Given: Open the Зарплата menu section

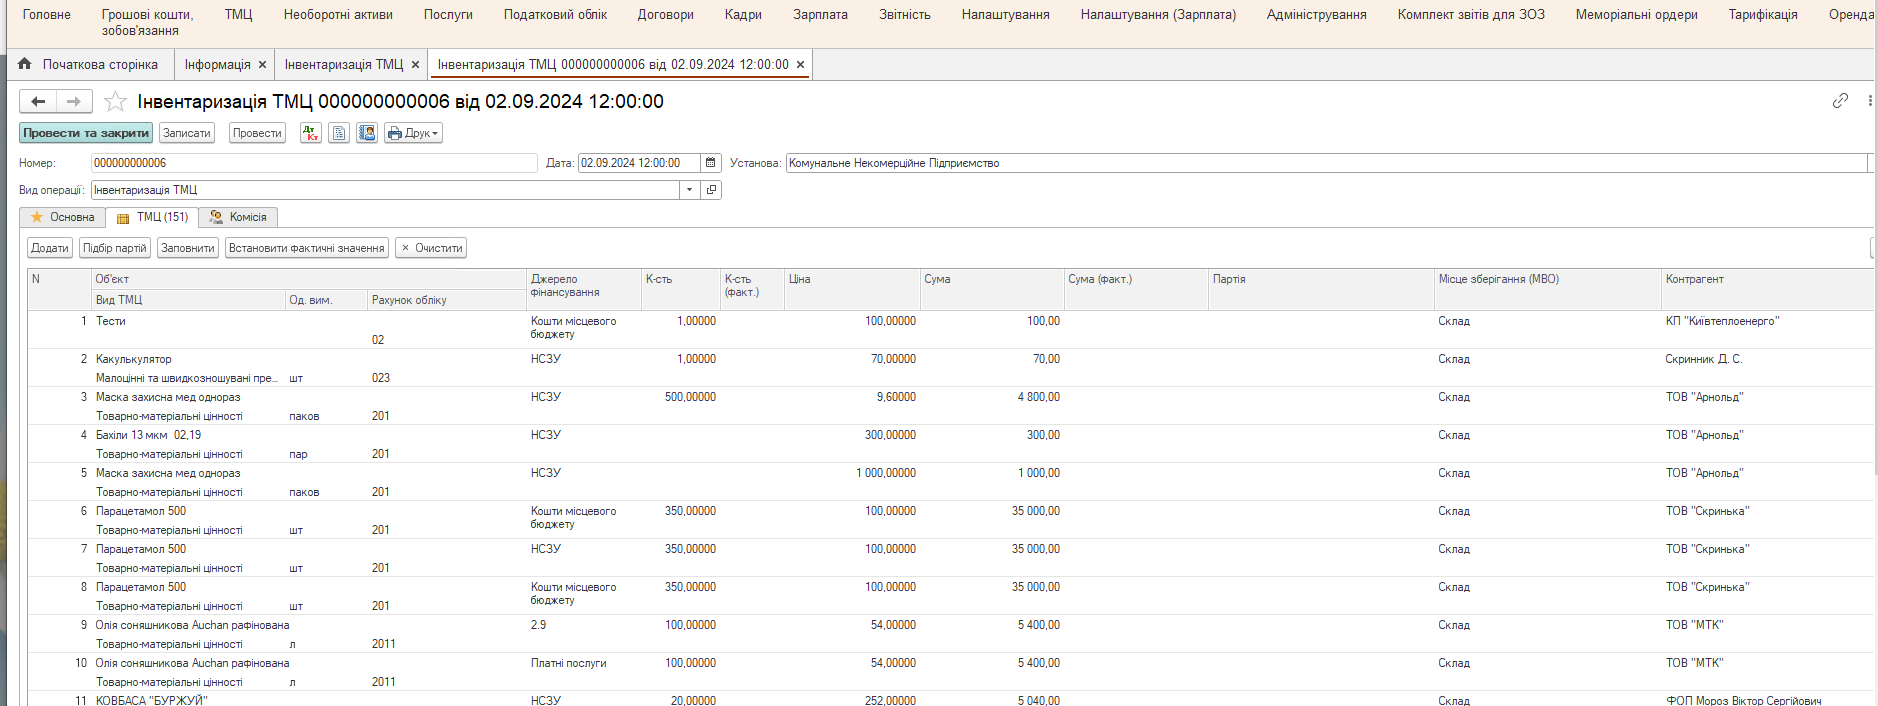Looking at the screenshot, I should pos(820,15).
